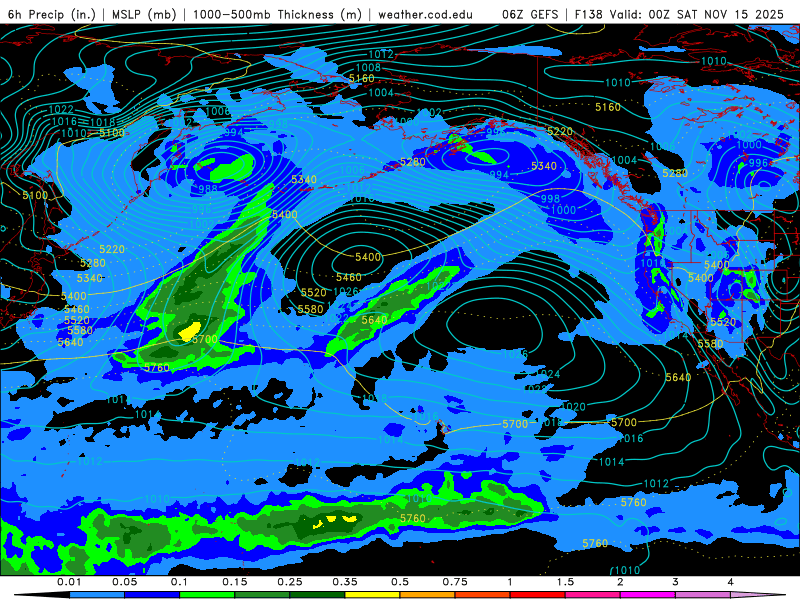Click the '1020' isobar contour label

[x=573, y=407]
